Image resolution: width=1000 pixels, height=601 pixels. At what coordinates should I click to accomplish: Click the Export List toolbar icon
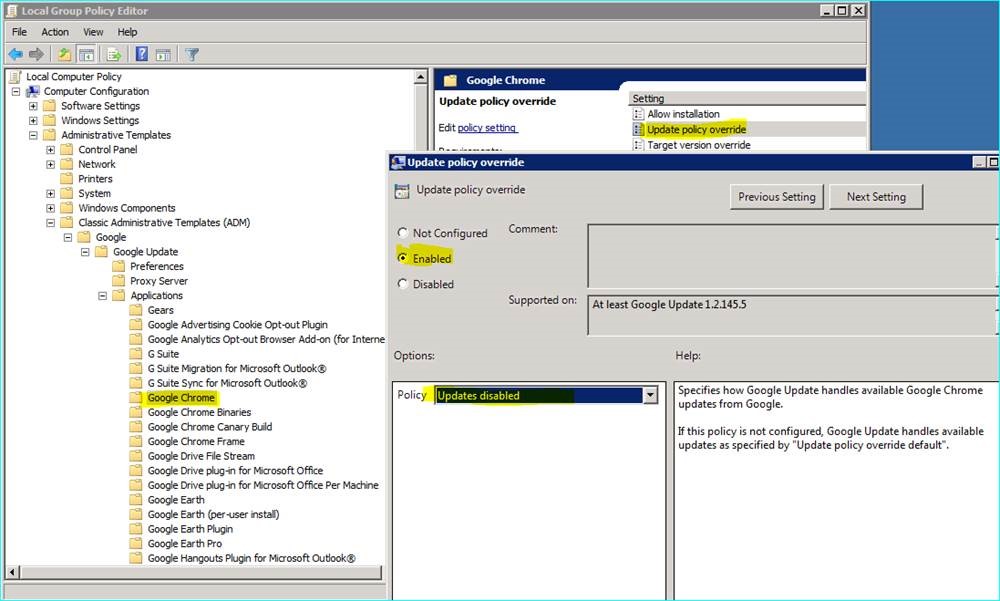114,55
